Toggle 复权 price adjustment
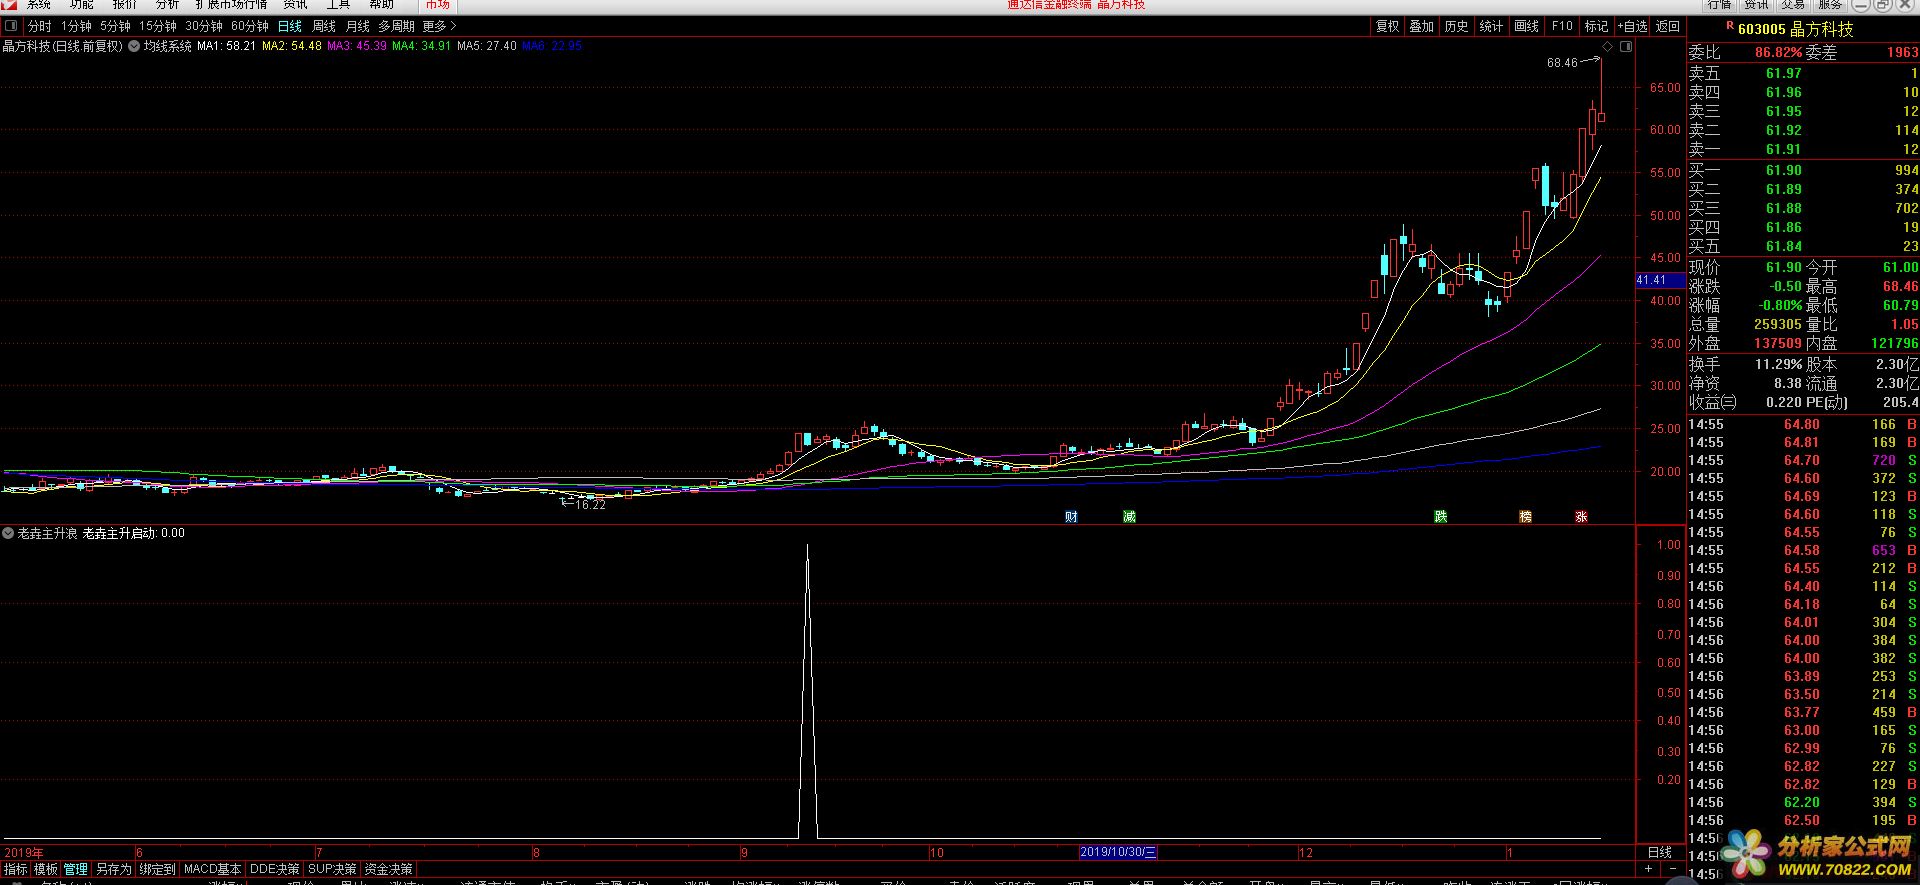This screenshot has height=885, width=1920. pos(1387,26)
